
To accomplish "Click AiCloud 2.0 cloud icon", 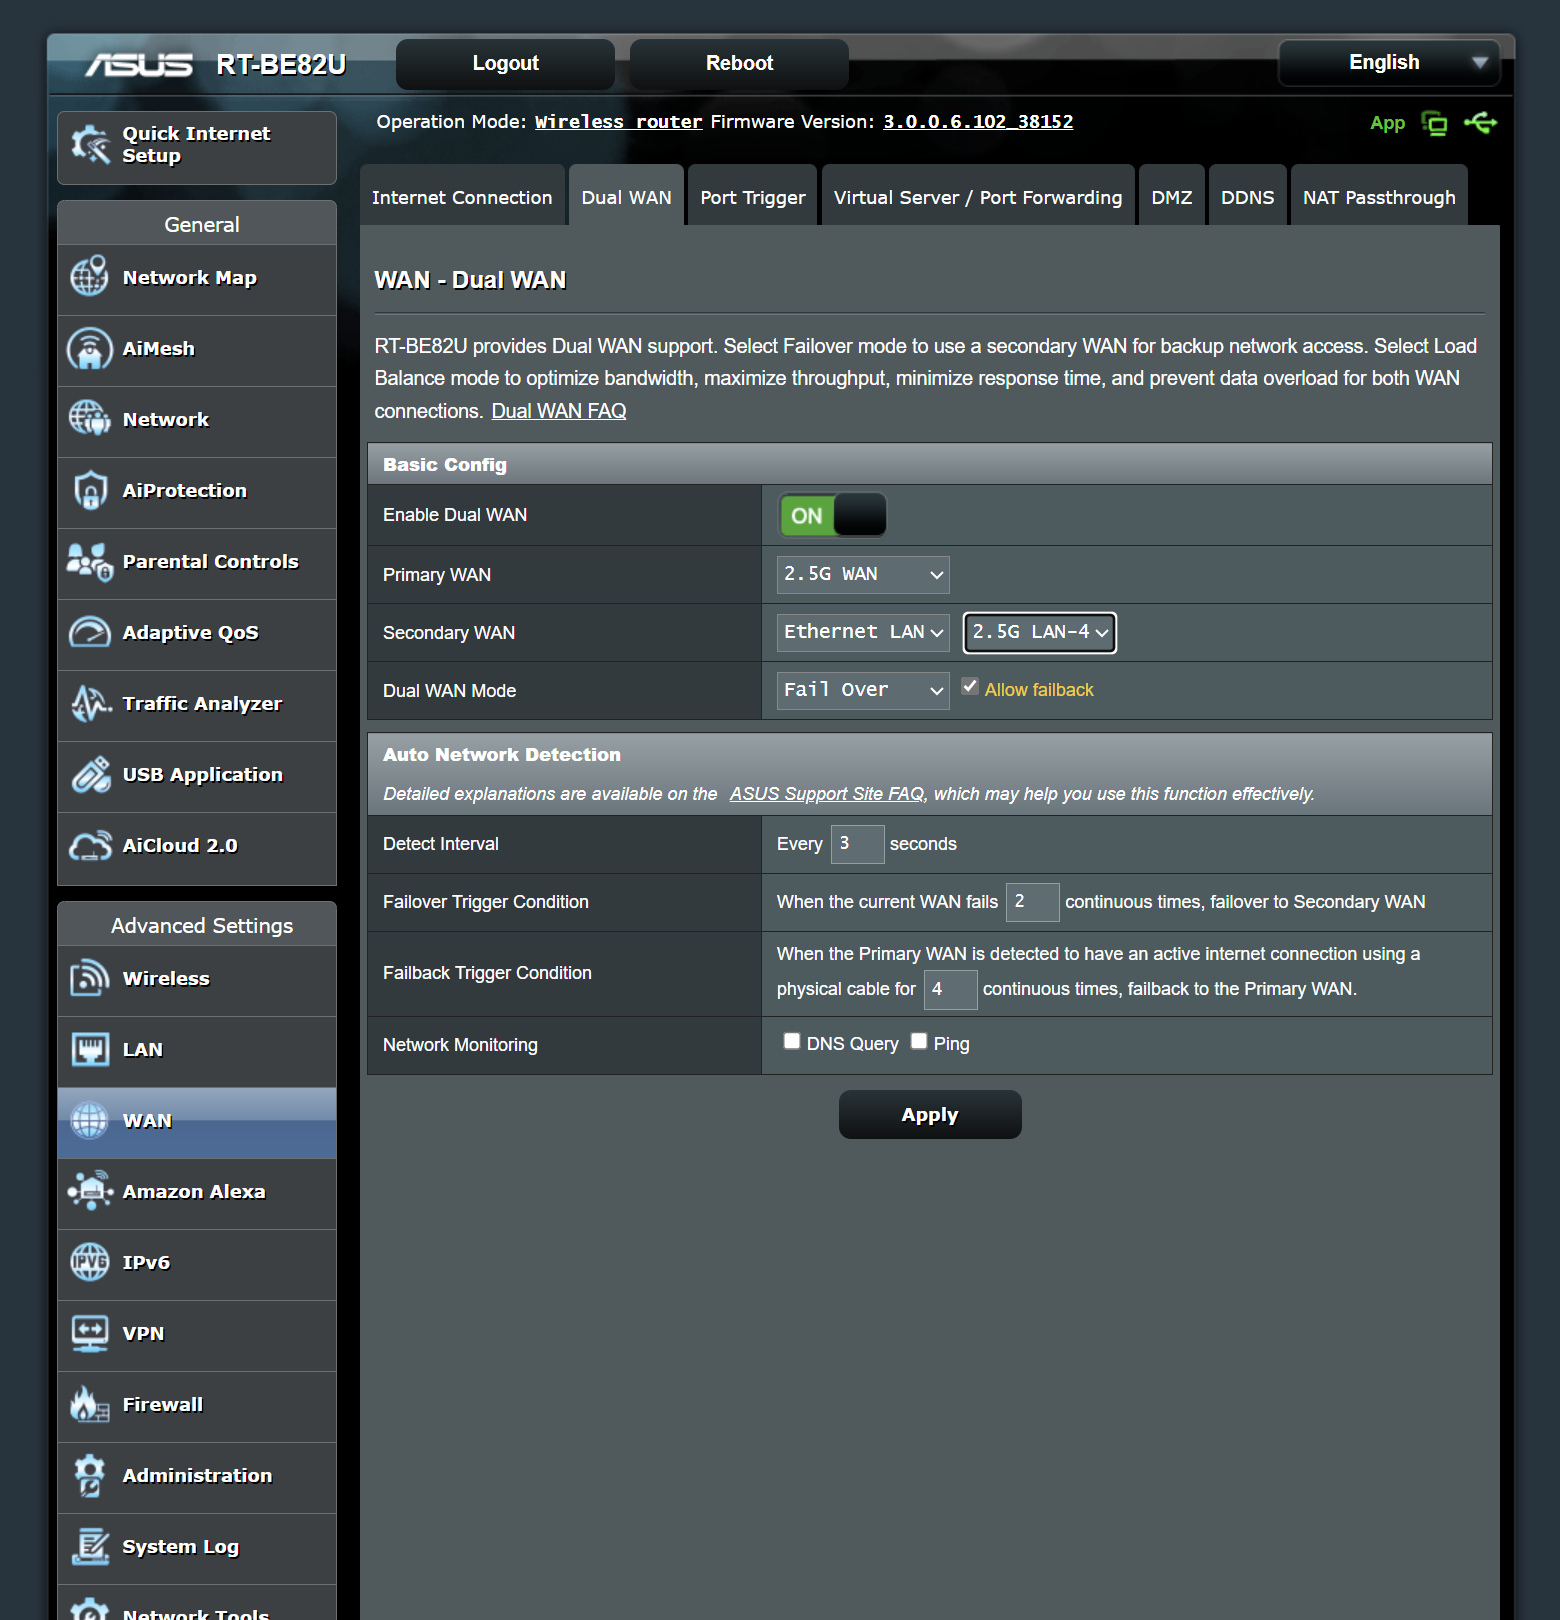I will point(90,845).
